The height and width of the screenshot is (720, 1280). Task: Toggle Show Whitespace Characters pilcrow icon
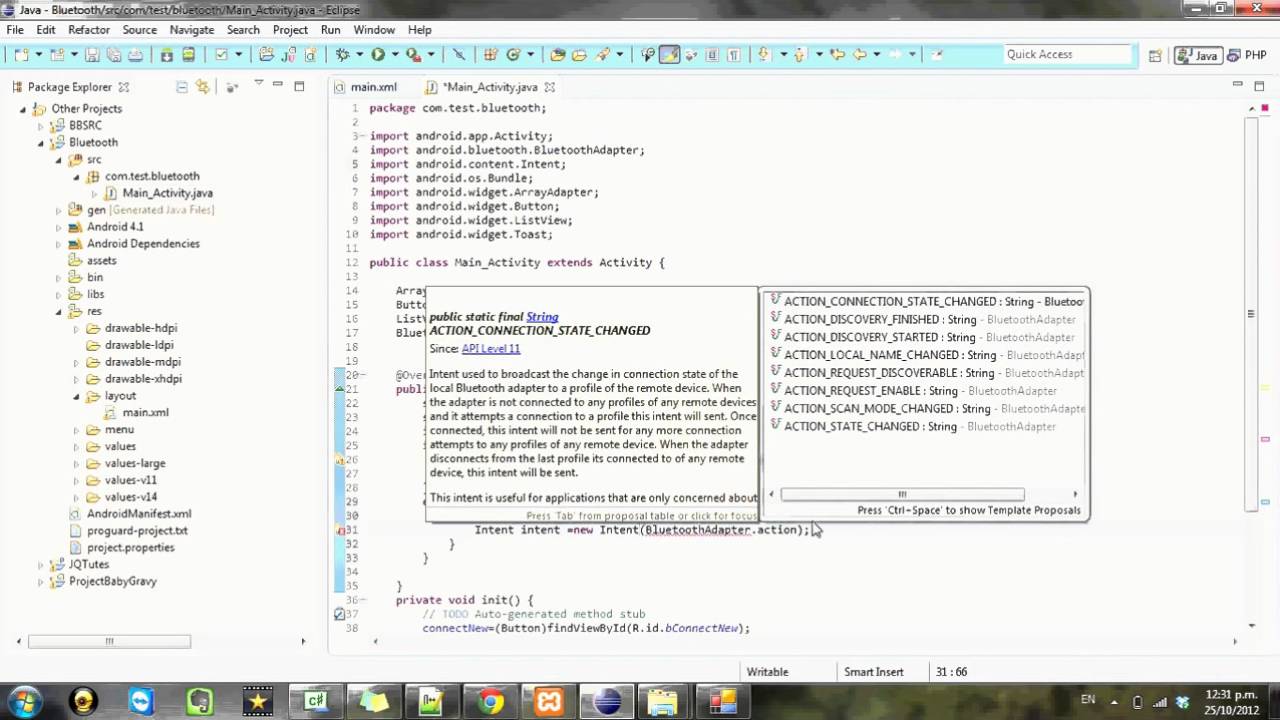pos(733,55)
